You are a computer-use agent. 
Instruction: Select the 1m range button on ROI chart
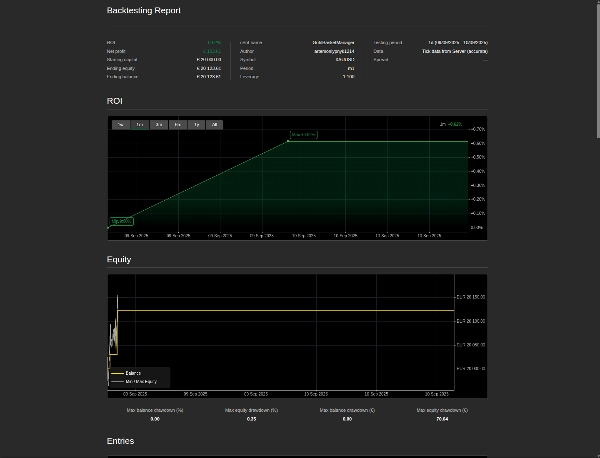point(140,125)
